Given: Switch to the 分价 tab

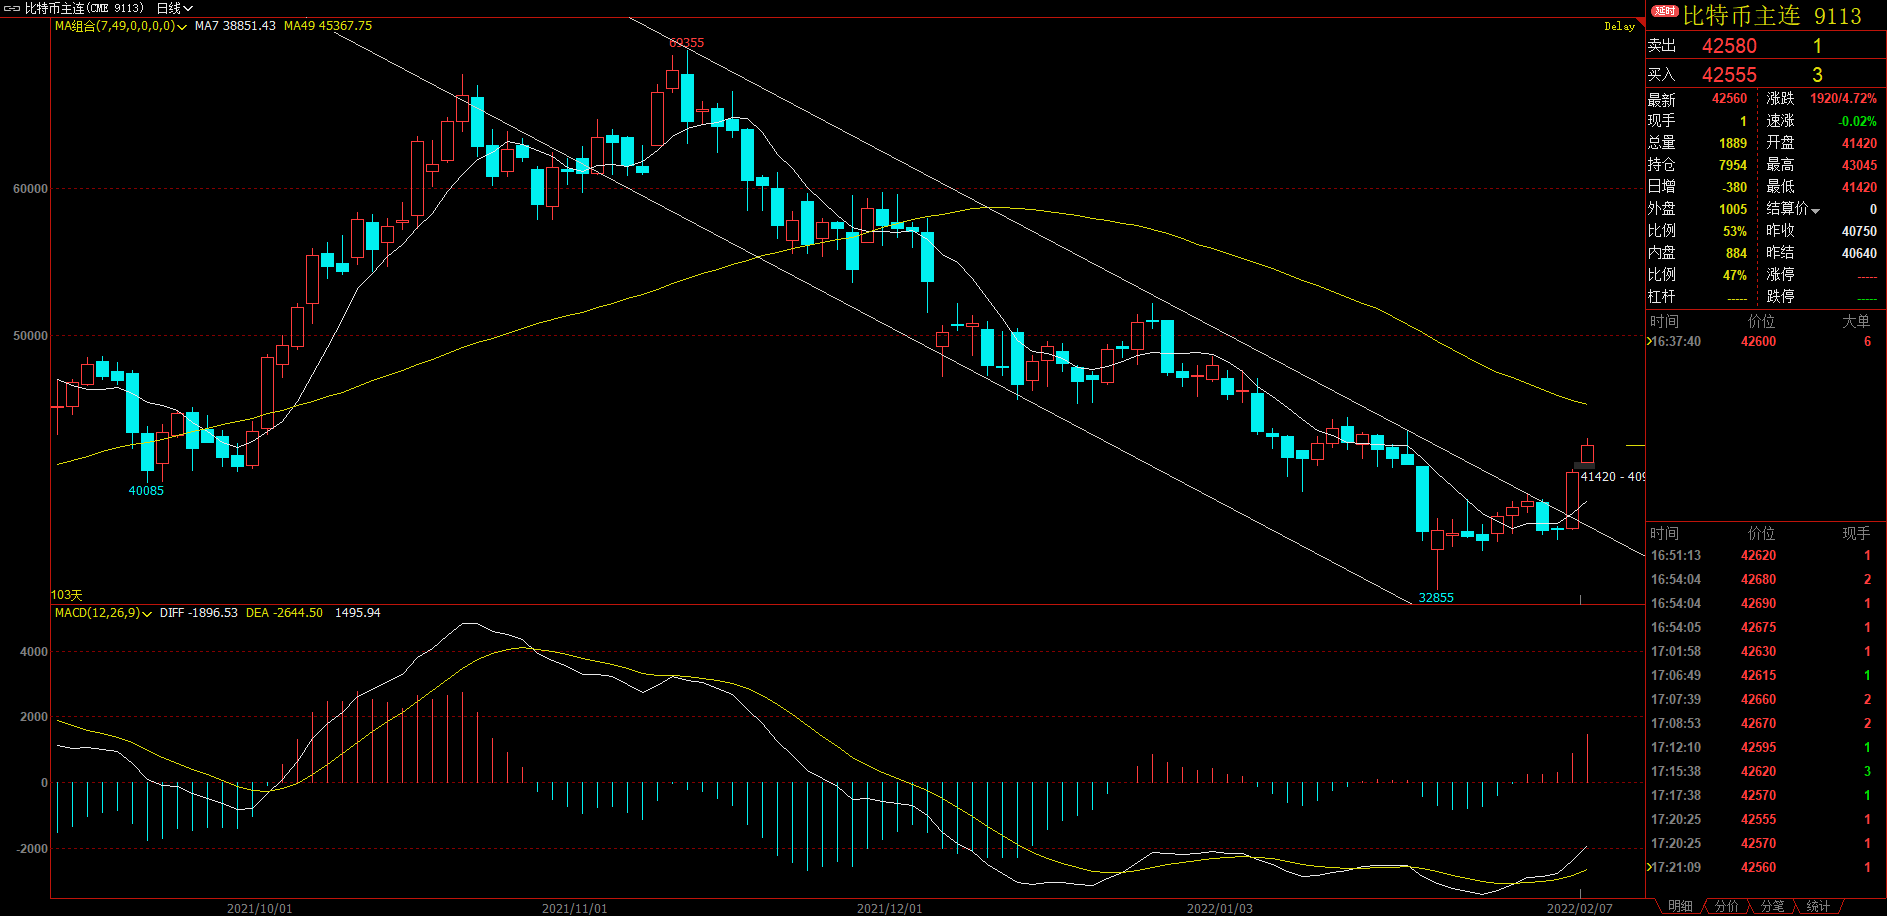Looking at the screenshot, I should click(x=1726, y=906).
